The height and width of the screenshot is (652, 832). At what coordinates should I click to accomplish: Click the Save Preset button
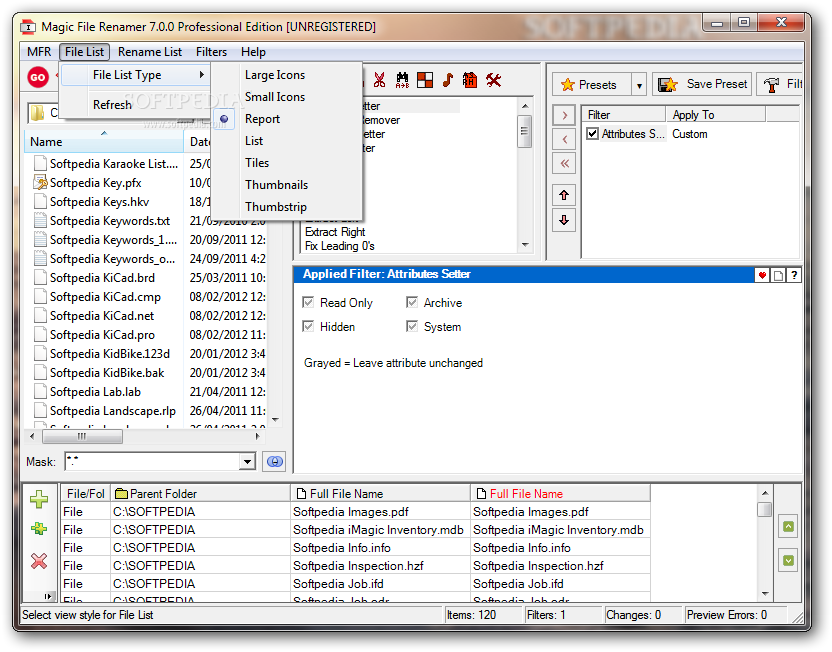[x=702, y=84]
